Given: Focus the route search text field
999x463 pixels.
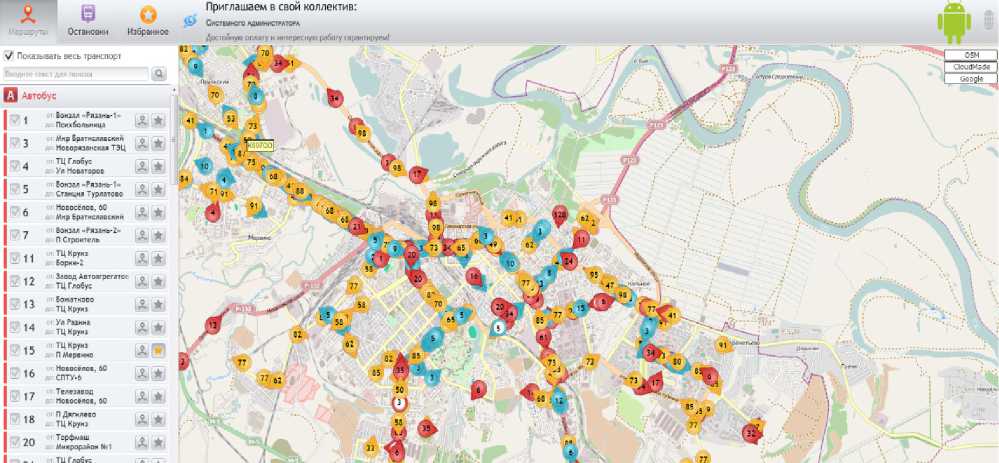Looking at the screenshot, I should coord(76,74).
